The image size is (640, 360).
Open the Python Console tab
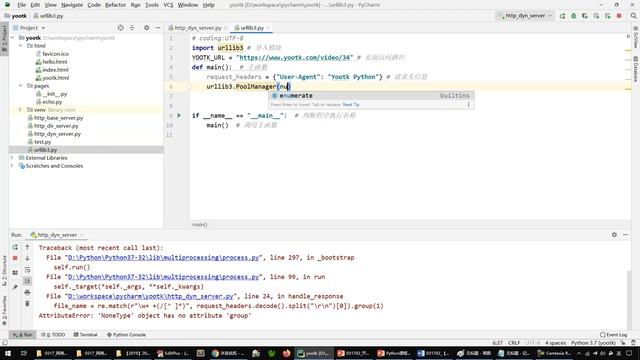point(126,335)
